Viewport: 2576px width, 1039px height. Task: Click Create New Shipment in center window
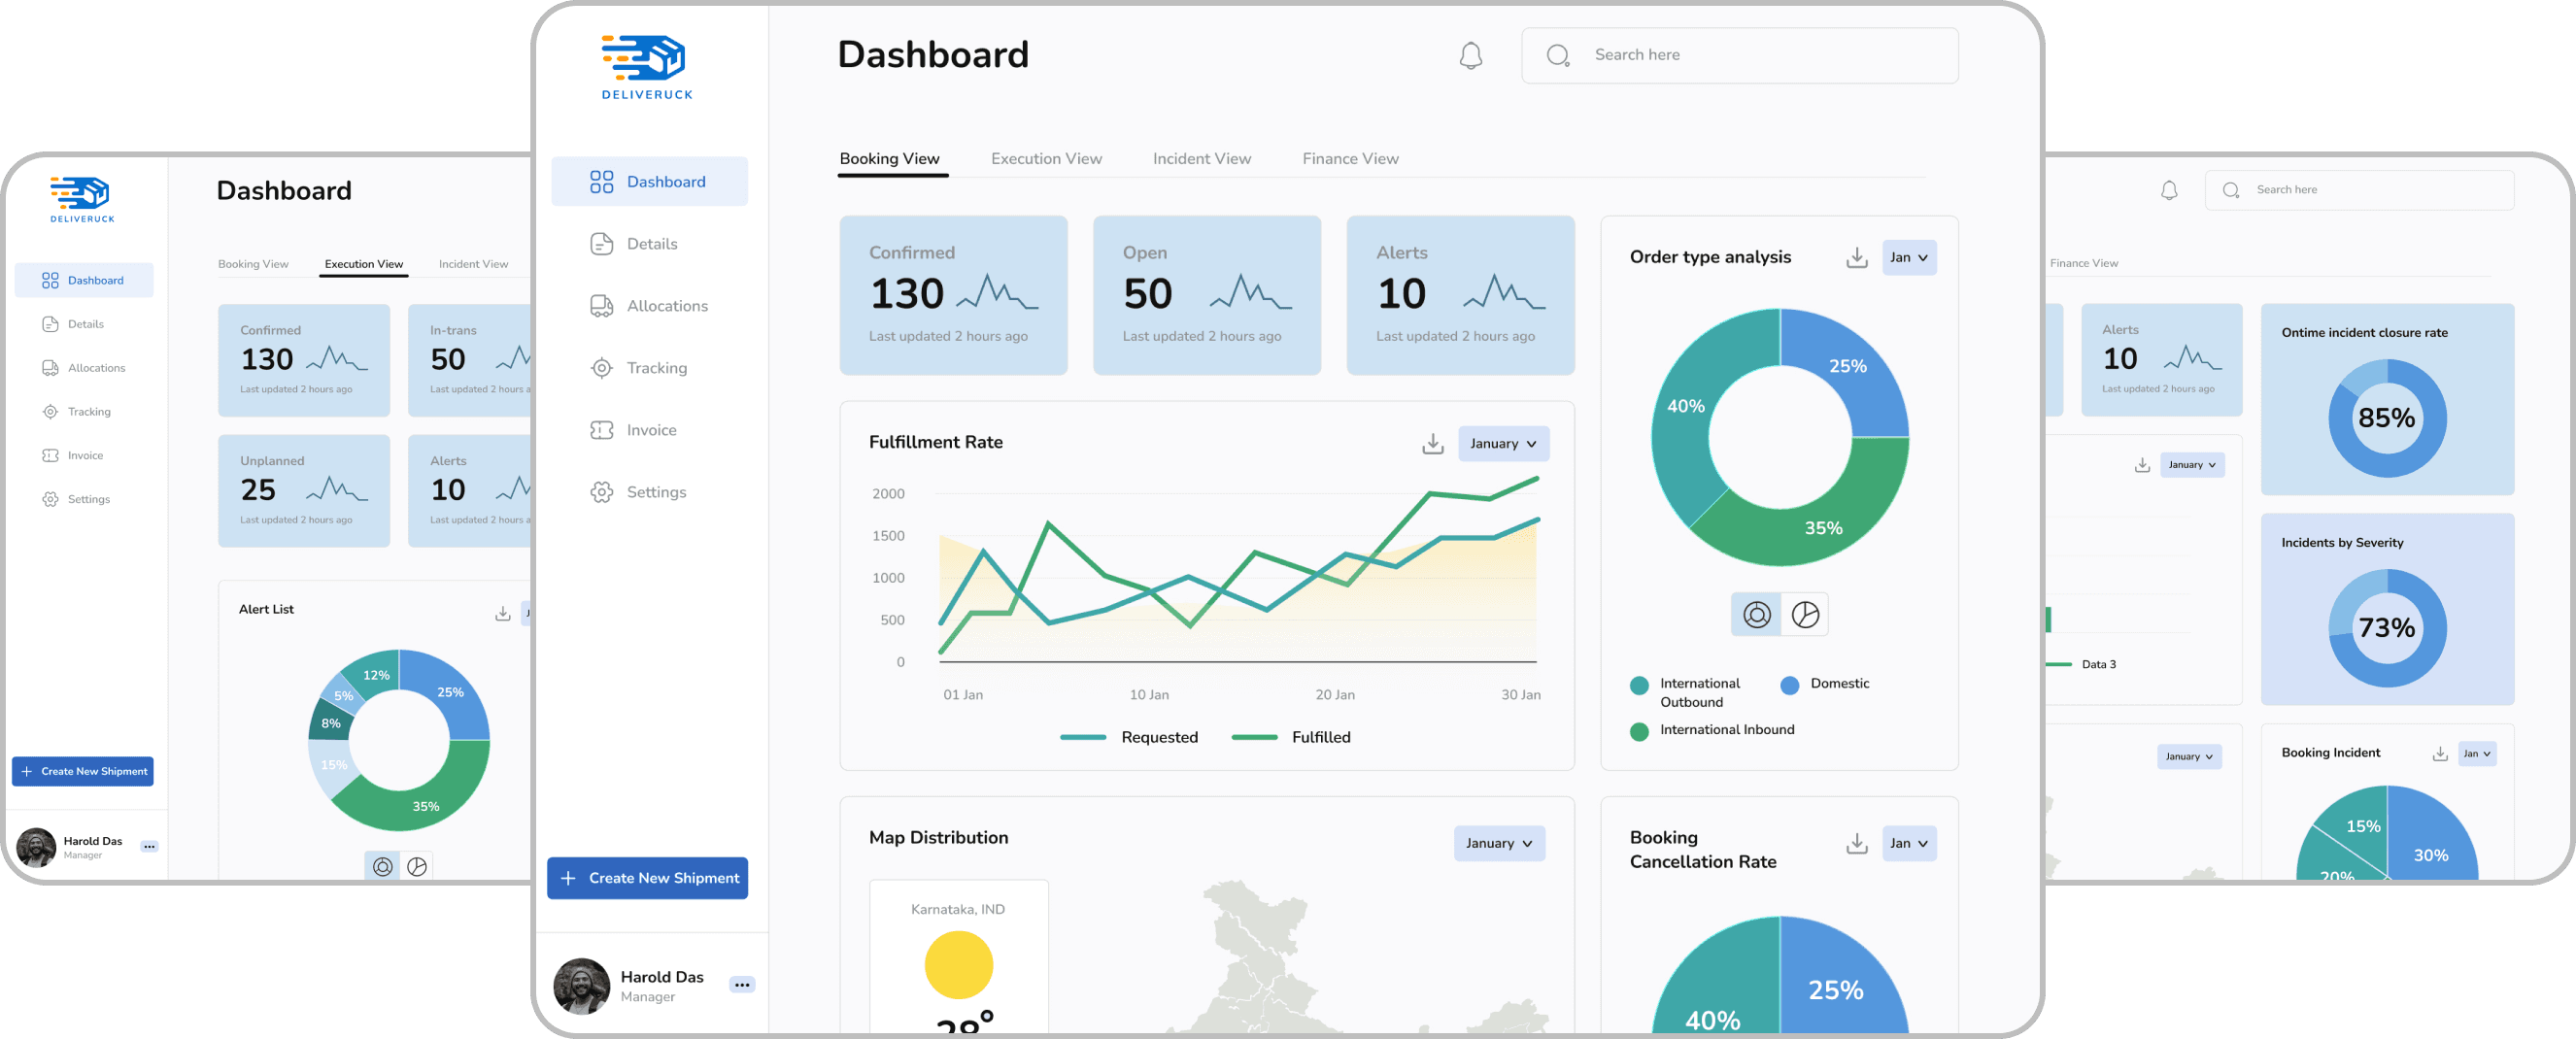click(647, 878)
